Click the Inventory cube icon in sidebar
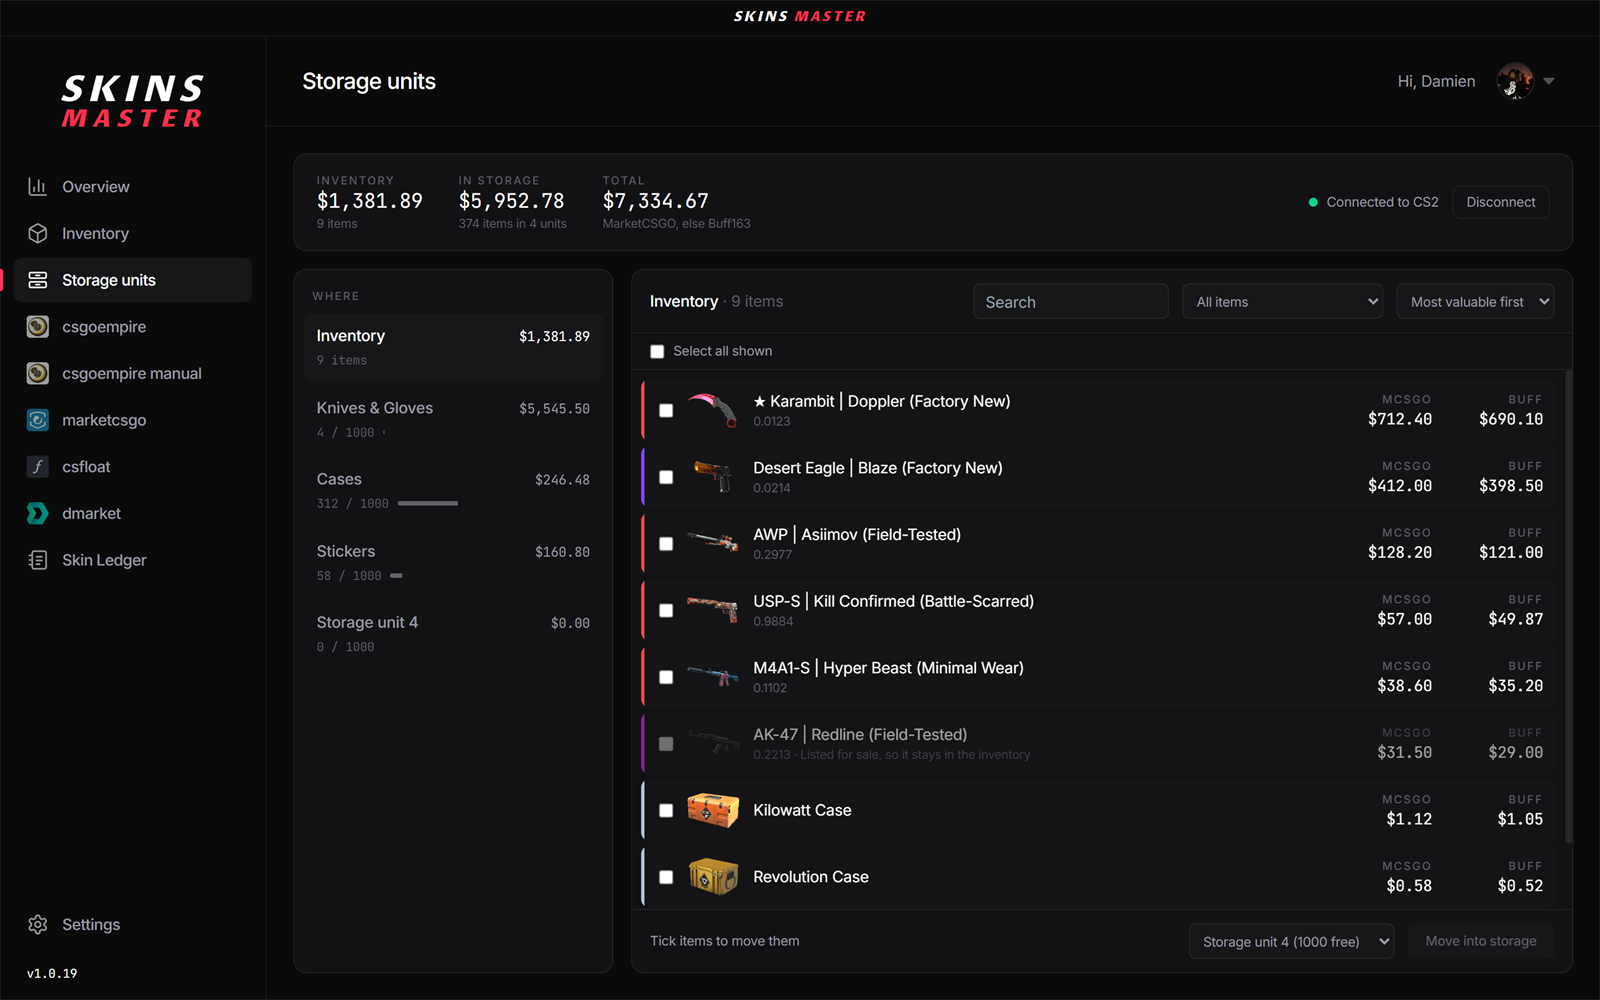Screen dimensions: 1600x1000 38,233
